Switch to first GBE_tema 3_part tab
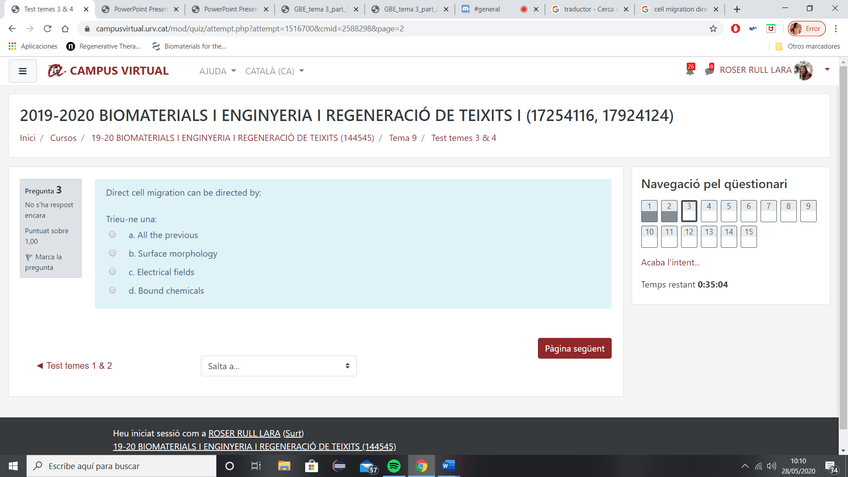Screen dimensions: 848x477 [319, 9]
